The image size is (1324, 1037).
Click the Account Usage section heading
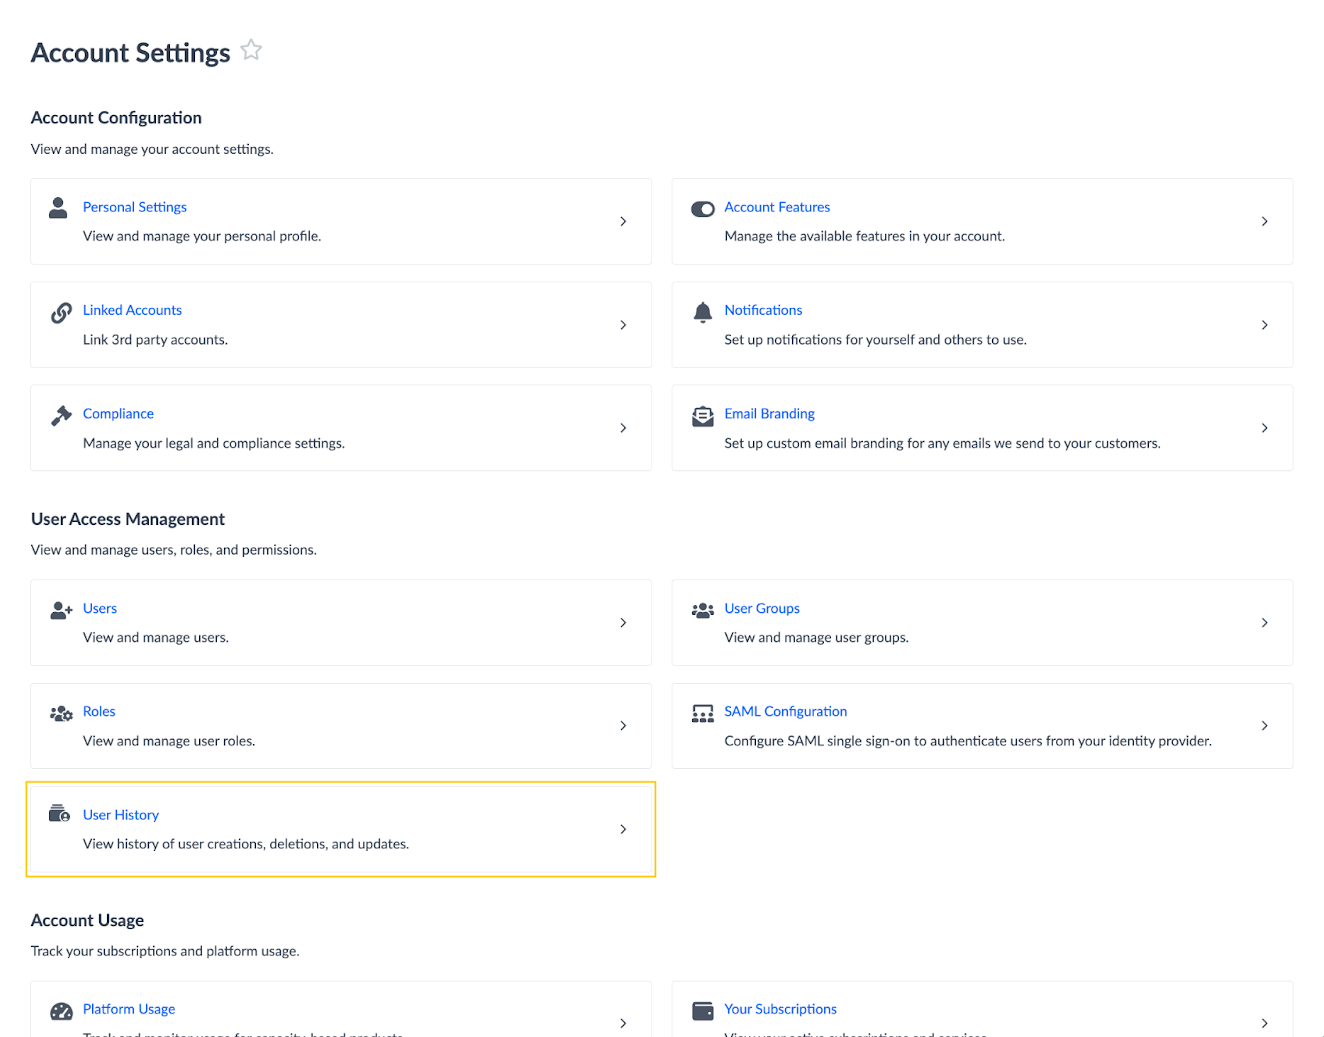(87, 920)
